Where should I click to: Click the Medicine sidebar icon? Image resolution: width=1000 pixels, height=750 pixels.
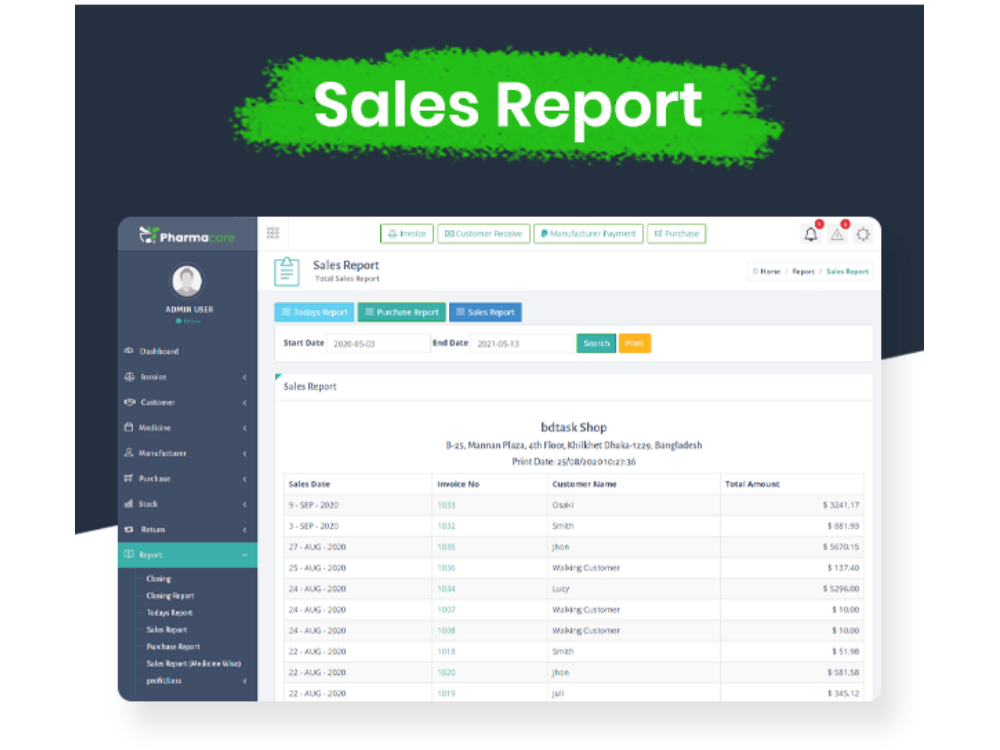click(129, 427)
